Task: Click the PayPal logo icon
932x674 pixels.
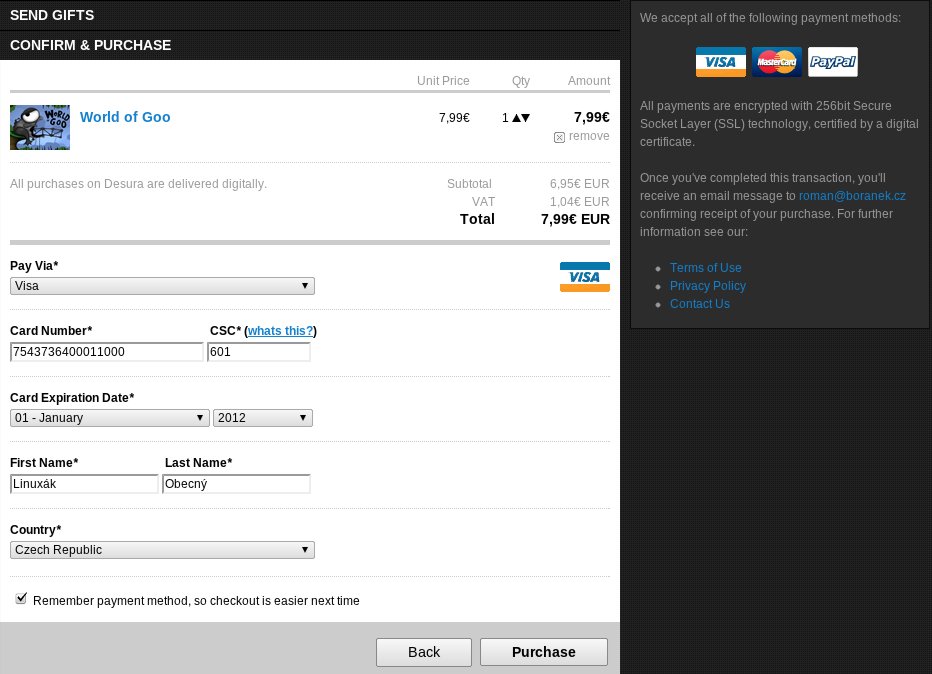Action: [832, 62]
